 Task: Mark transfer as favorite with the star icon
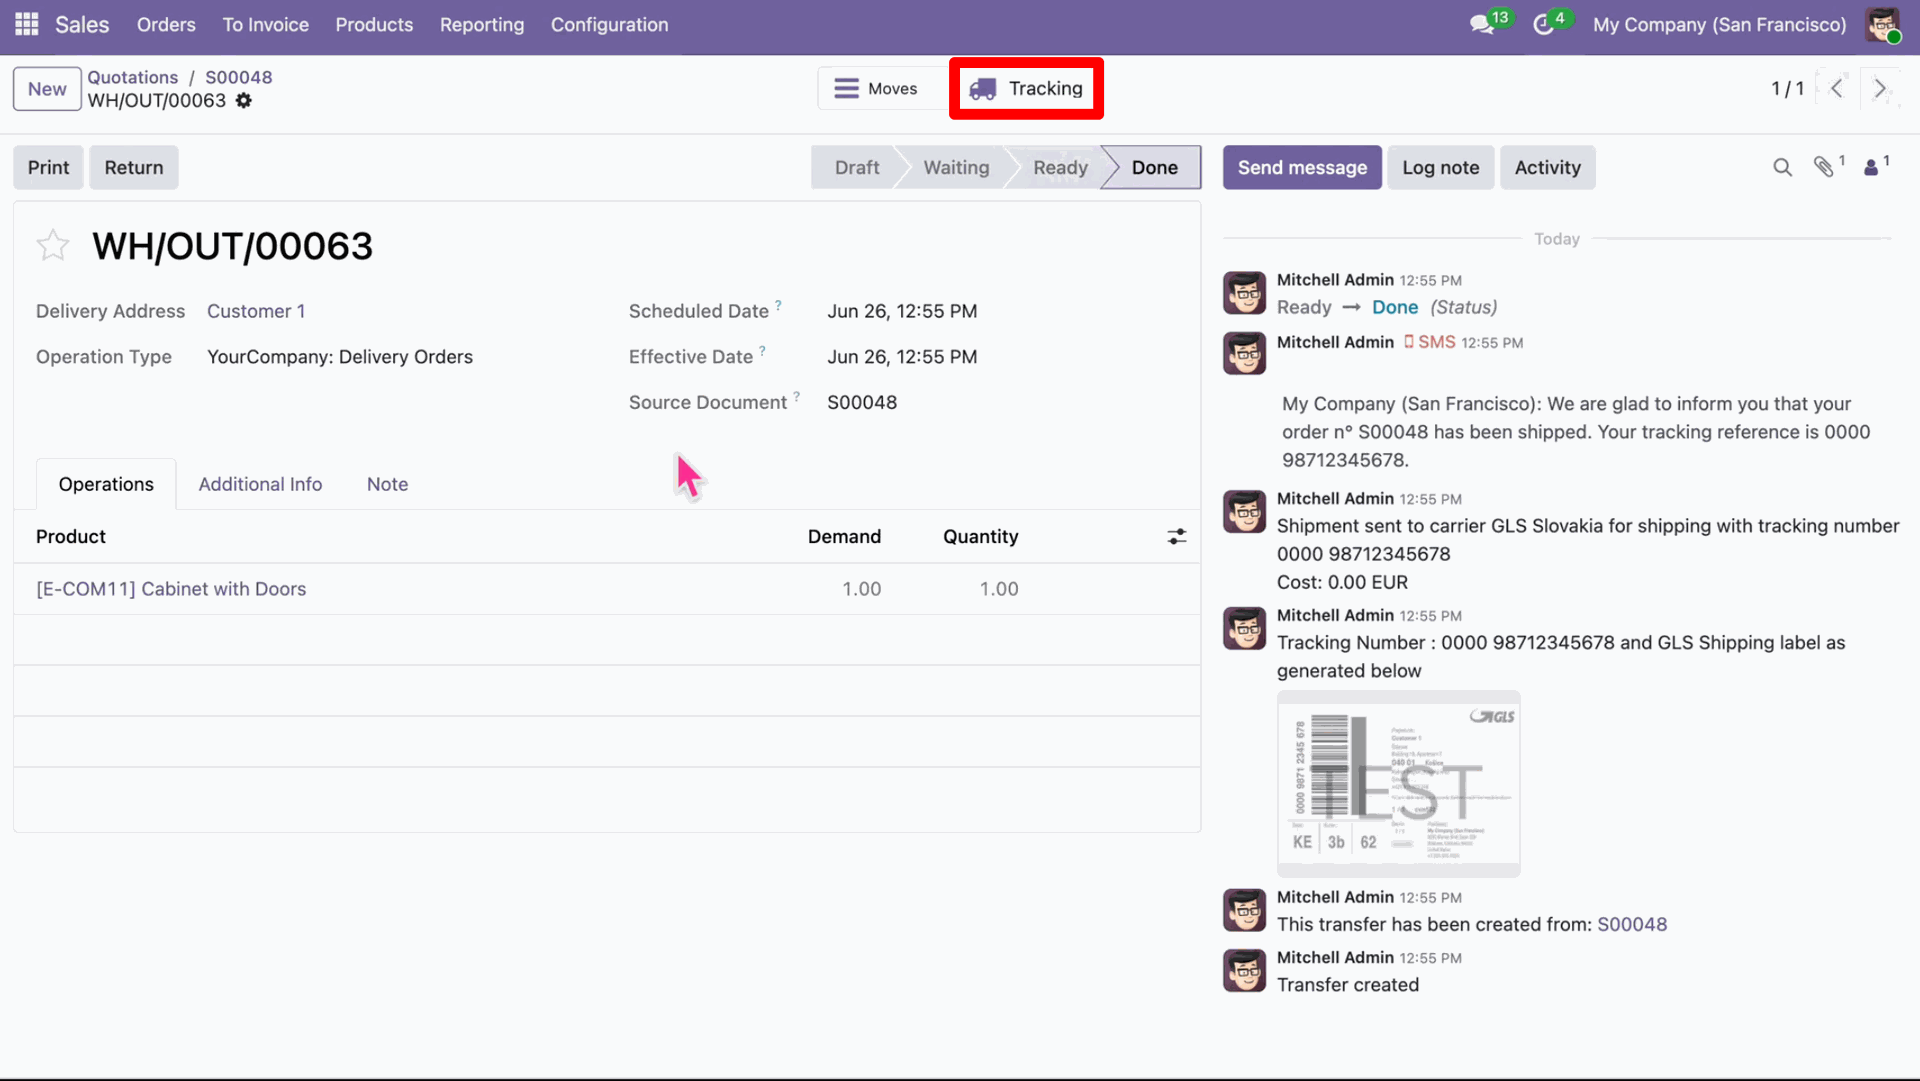click(53, 245)
